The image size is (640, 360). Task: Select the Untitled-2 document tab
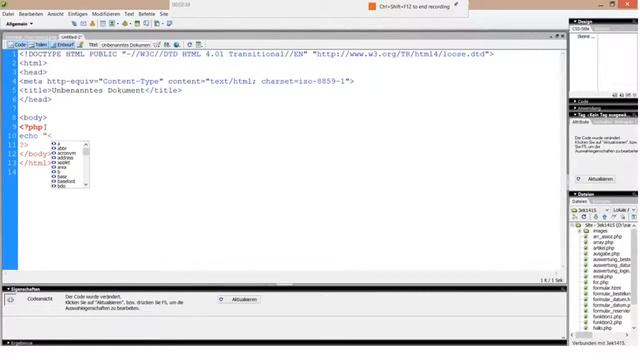click(x=71, y=37)
